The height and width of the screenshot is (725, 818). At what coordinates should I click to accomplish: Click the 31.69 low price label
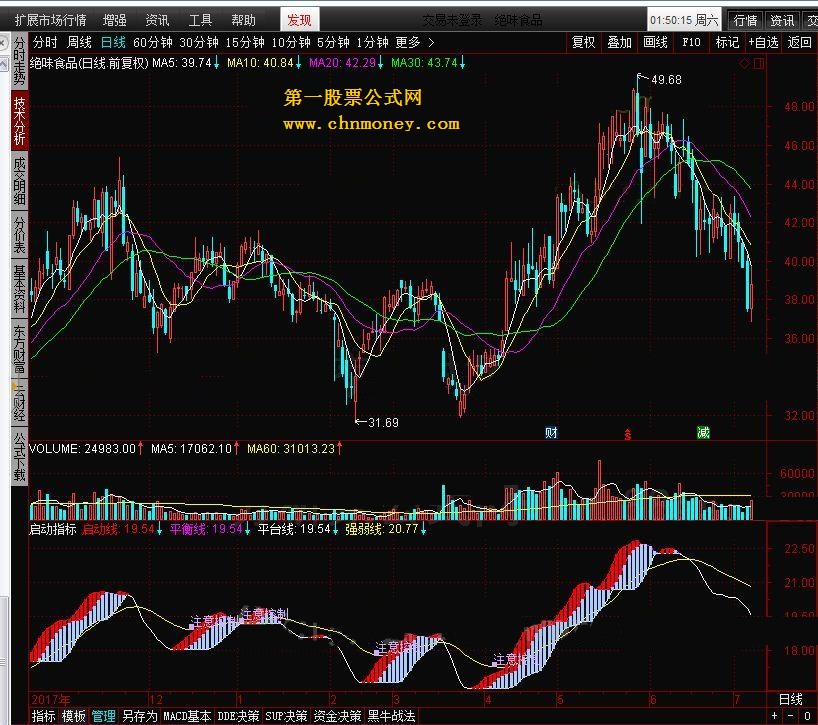click(383, 422)
